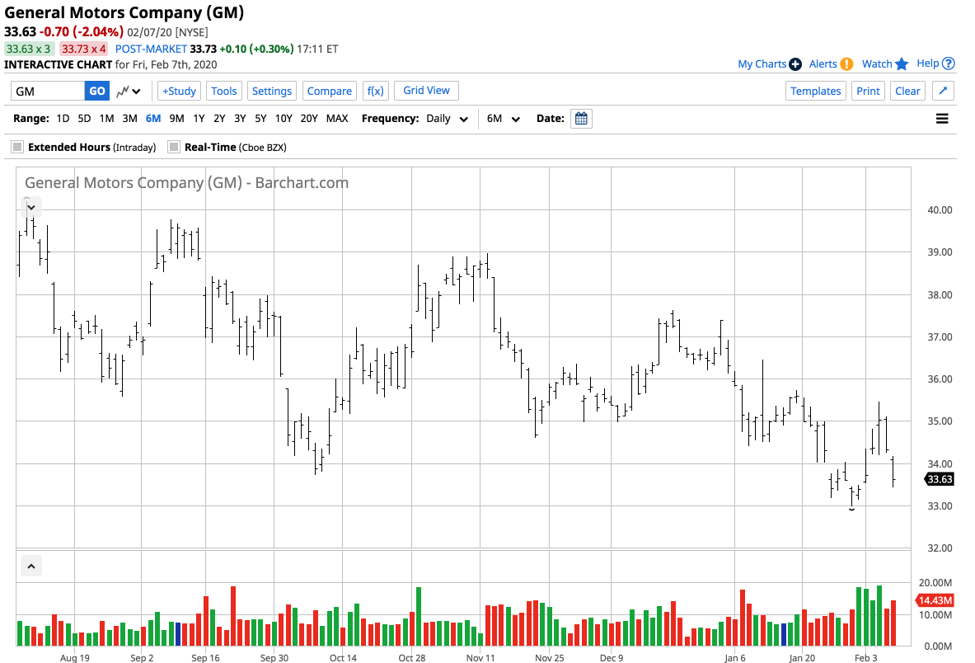Click the 33.63 last price marker on axis
Viewport: 975px width, 663px height.
939,479
